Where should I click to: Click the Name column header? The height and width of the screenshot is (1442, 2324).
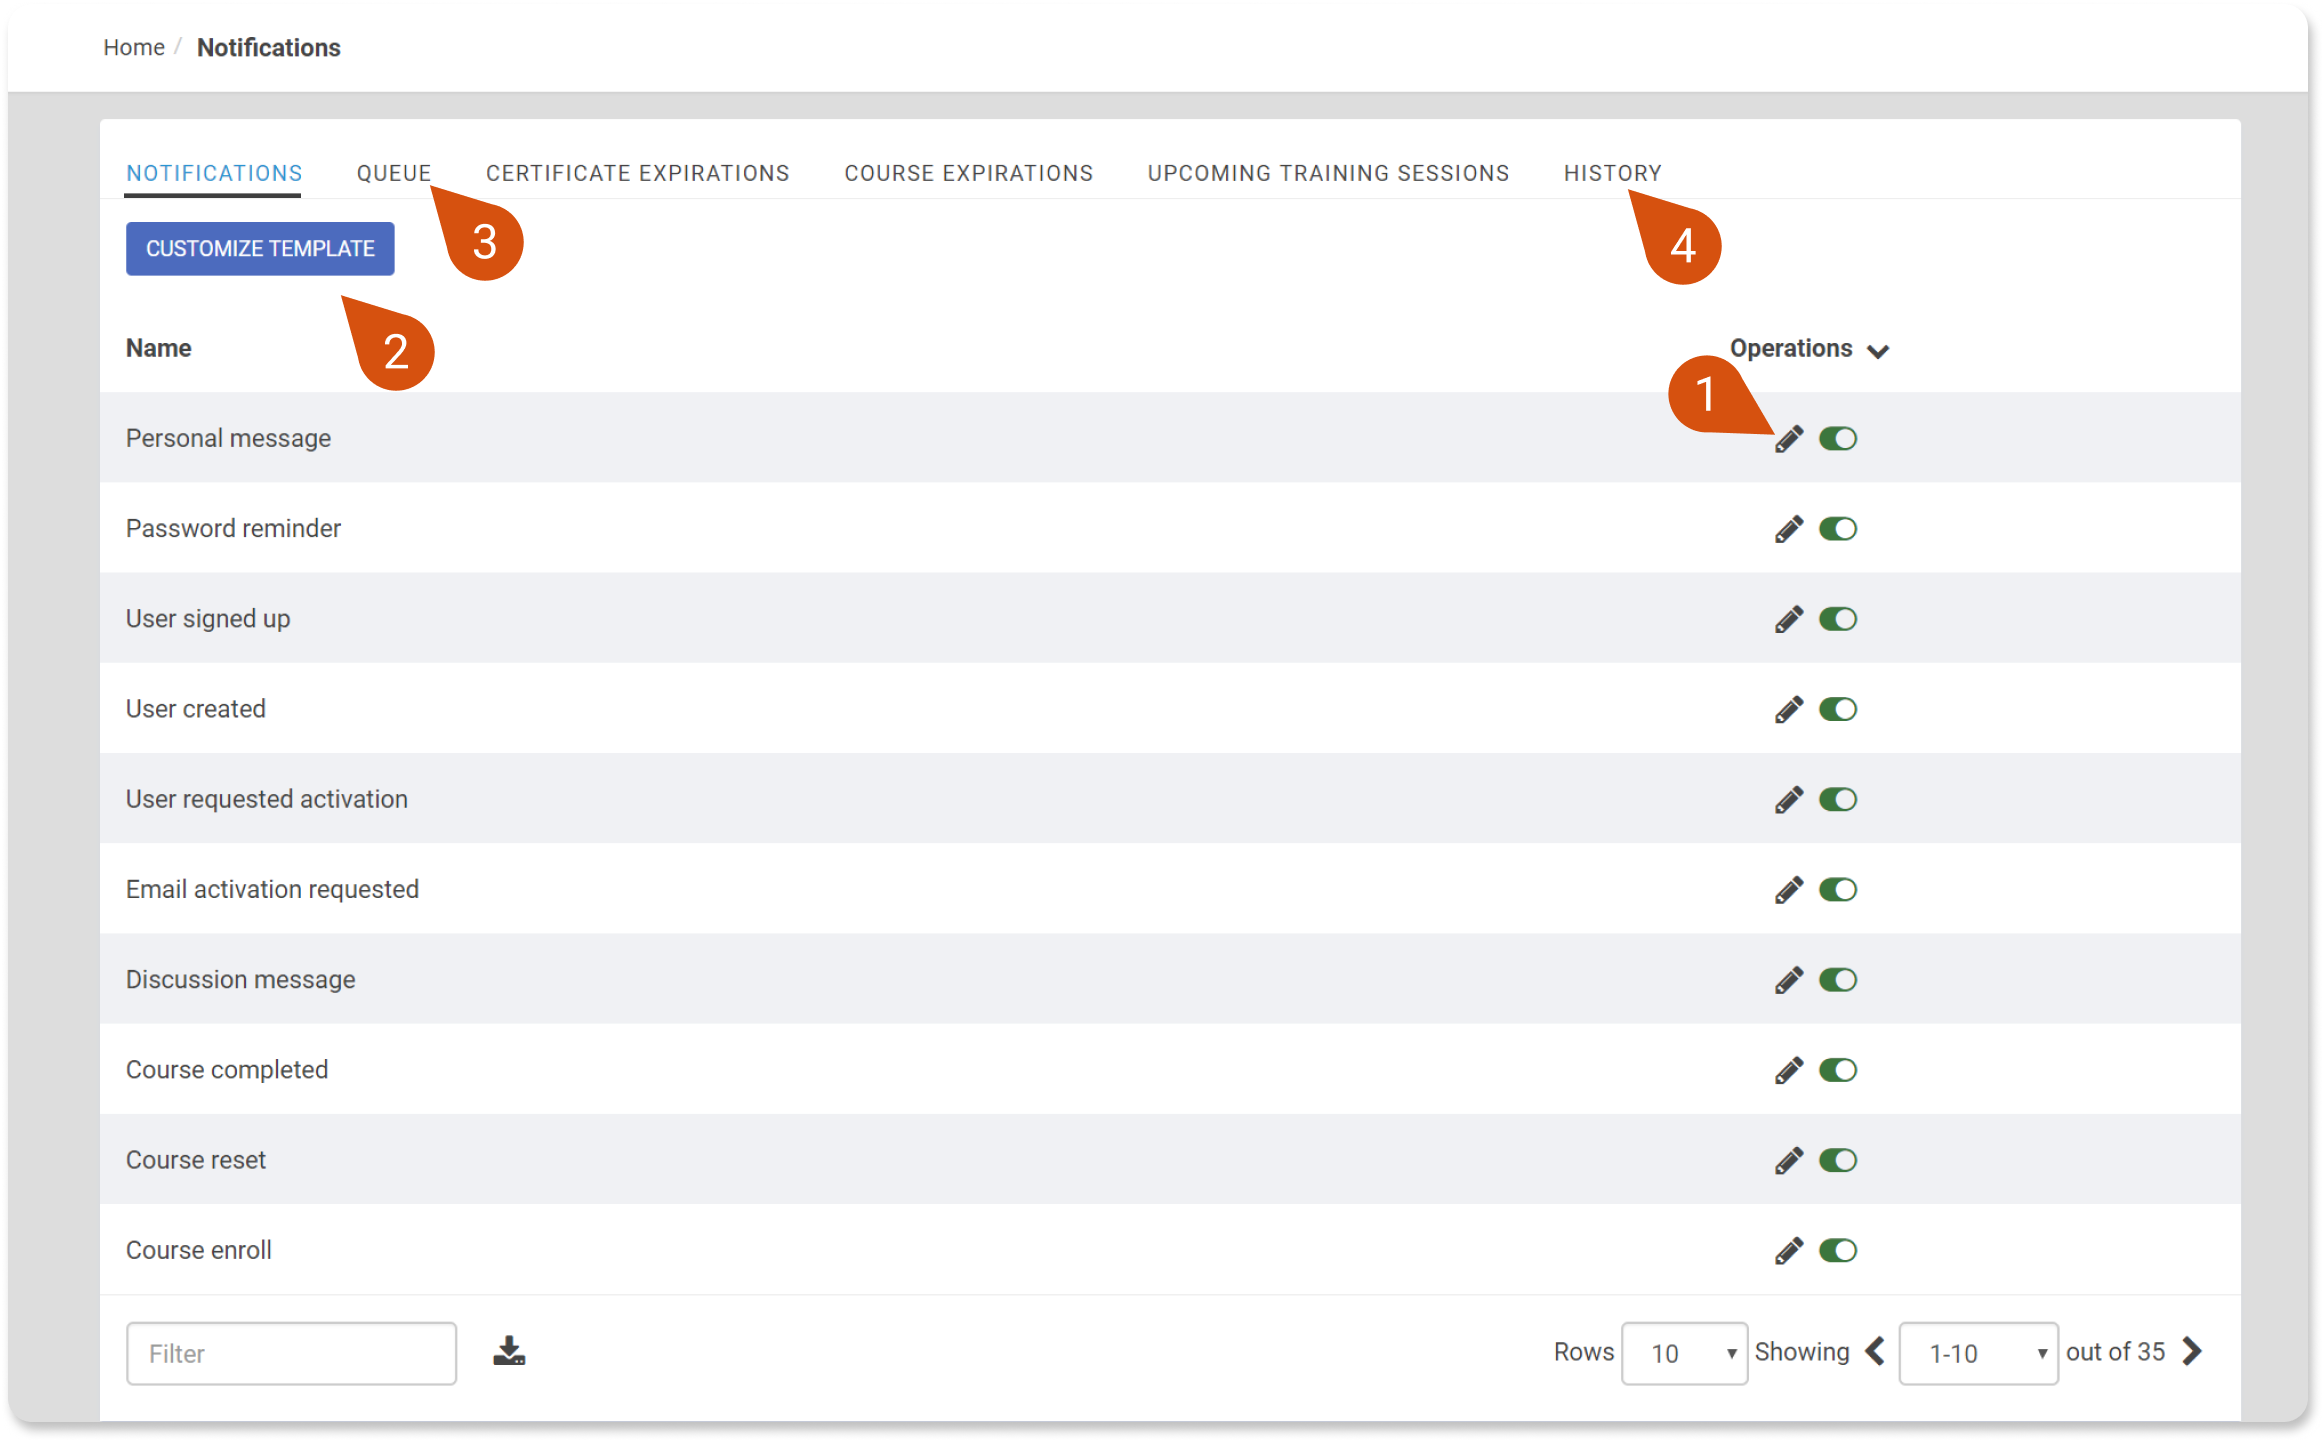click(x=158, y=348)
